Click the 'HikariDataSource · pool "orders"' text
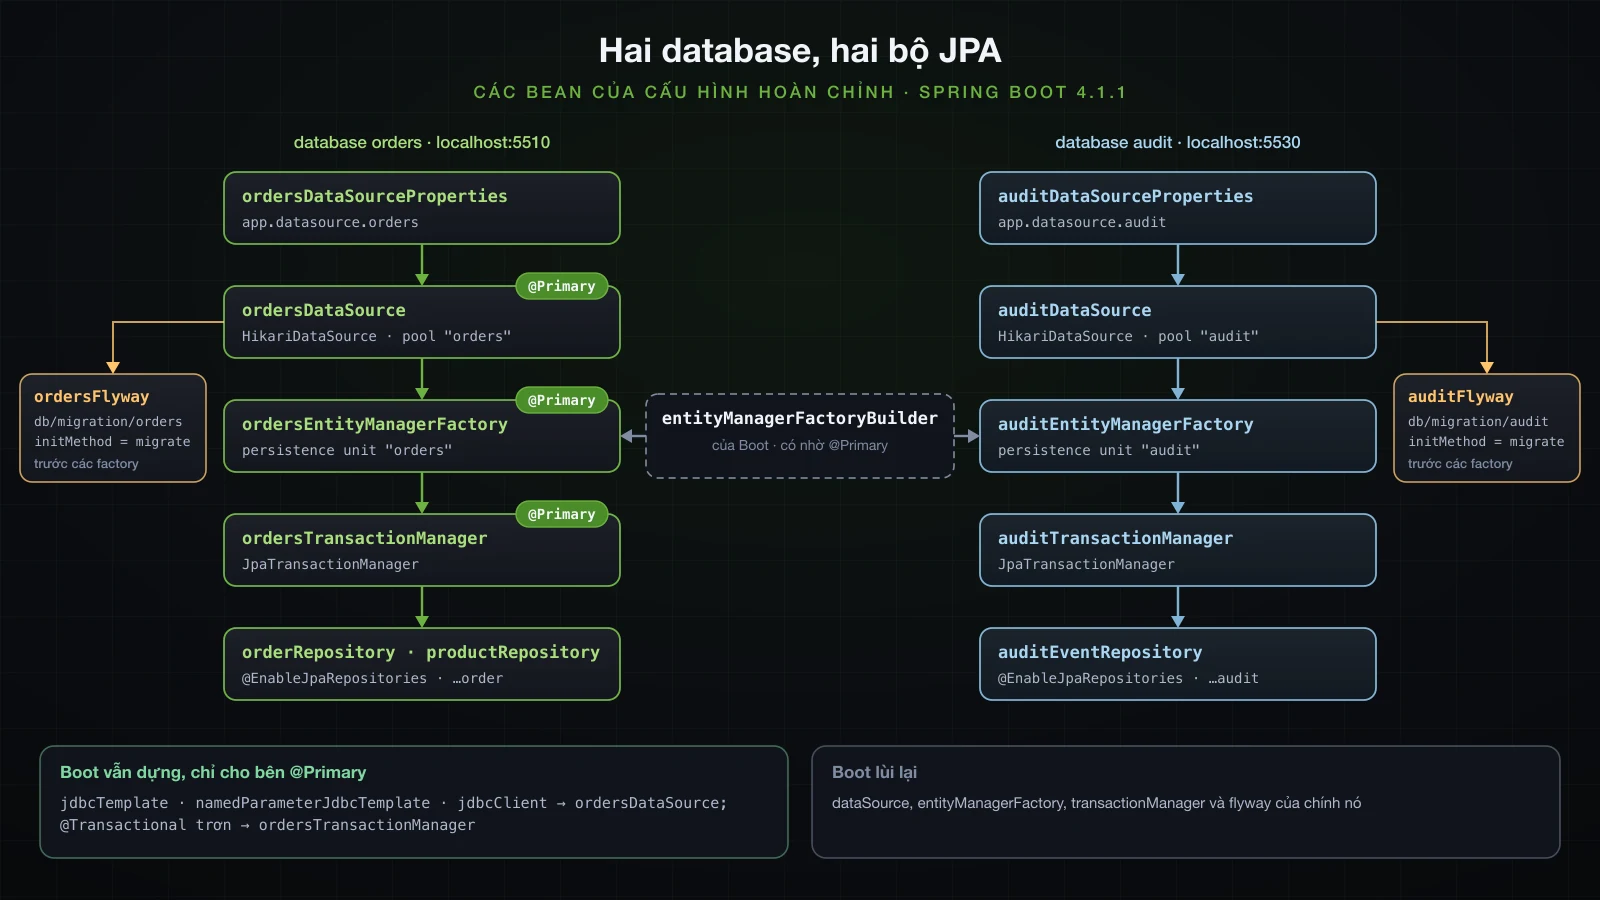 tap(376, 336)
